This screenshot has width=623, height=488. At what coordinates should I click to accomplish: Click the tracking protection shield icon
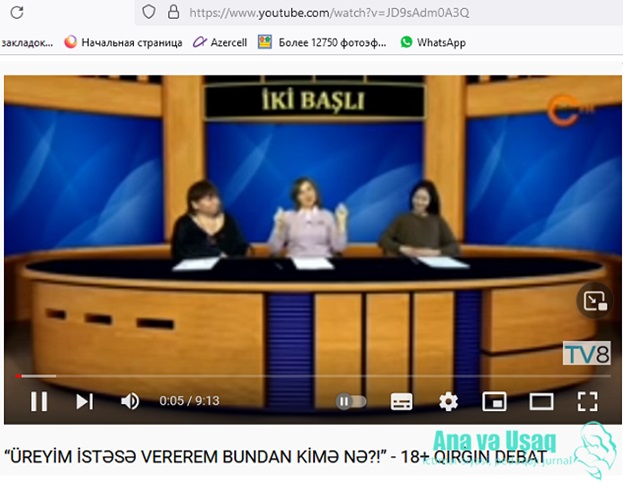(148, 12)
